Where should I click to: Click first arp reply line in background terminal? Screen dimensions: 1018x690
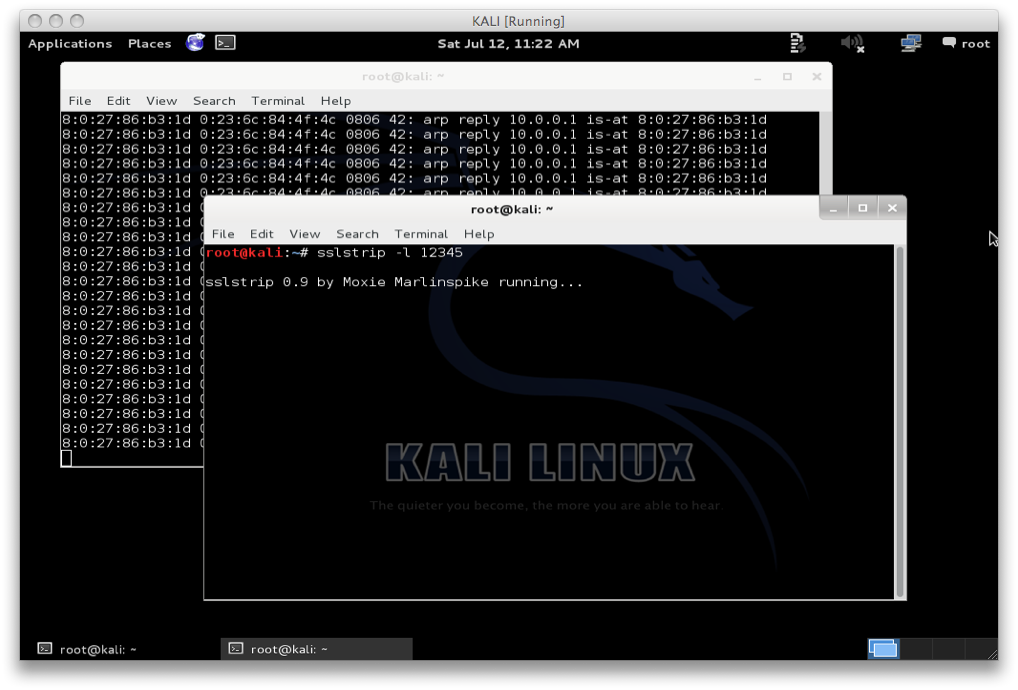(x=414, y=119)
